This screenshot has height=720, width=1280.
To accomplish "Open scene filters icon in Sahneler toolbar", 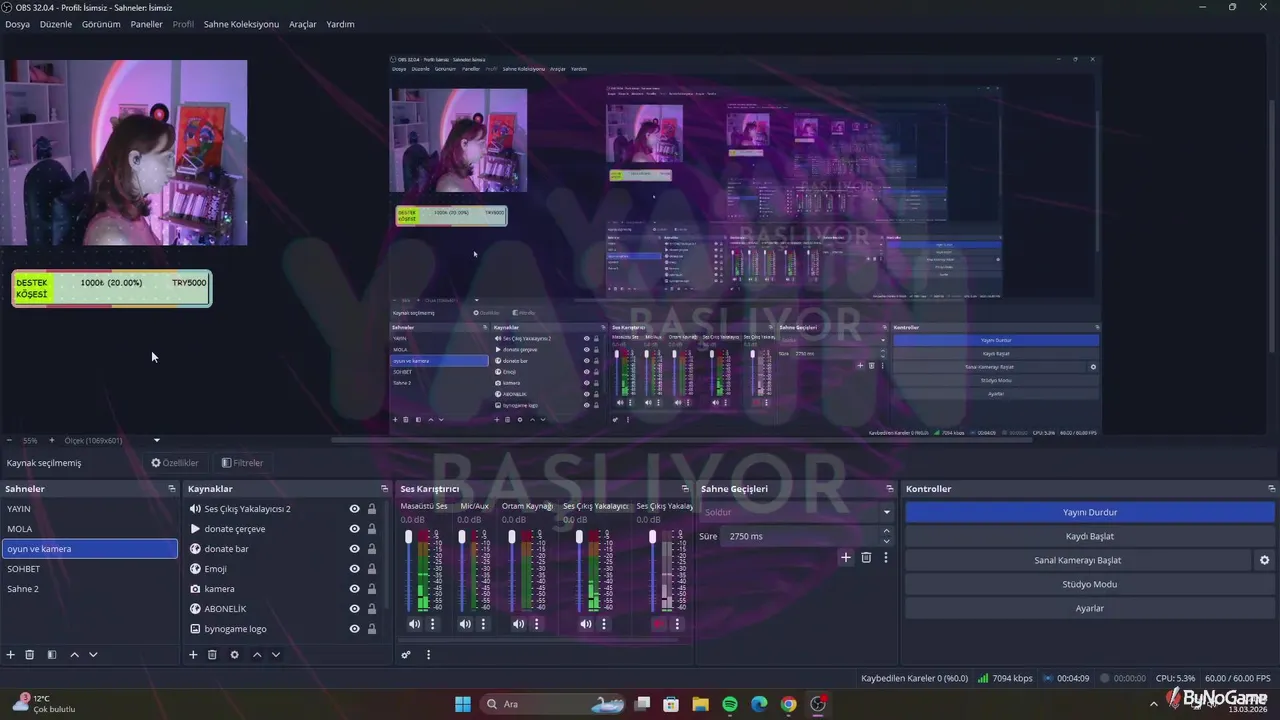I will click(x=52, y=655).
